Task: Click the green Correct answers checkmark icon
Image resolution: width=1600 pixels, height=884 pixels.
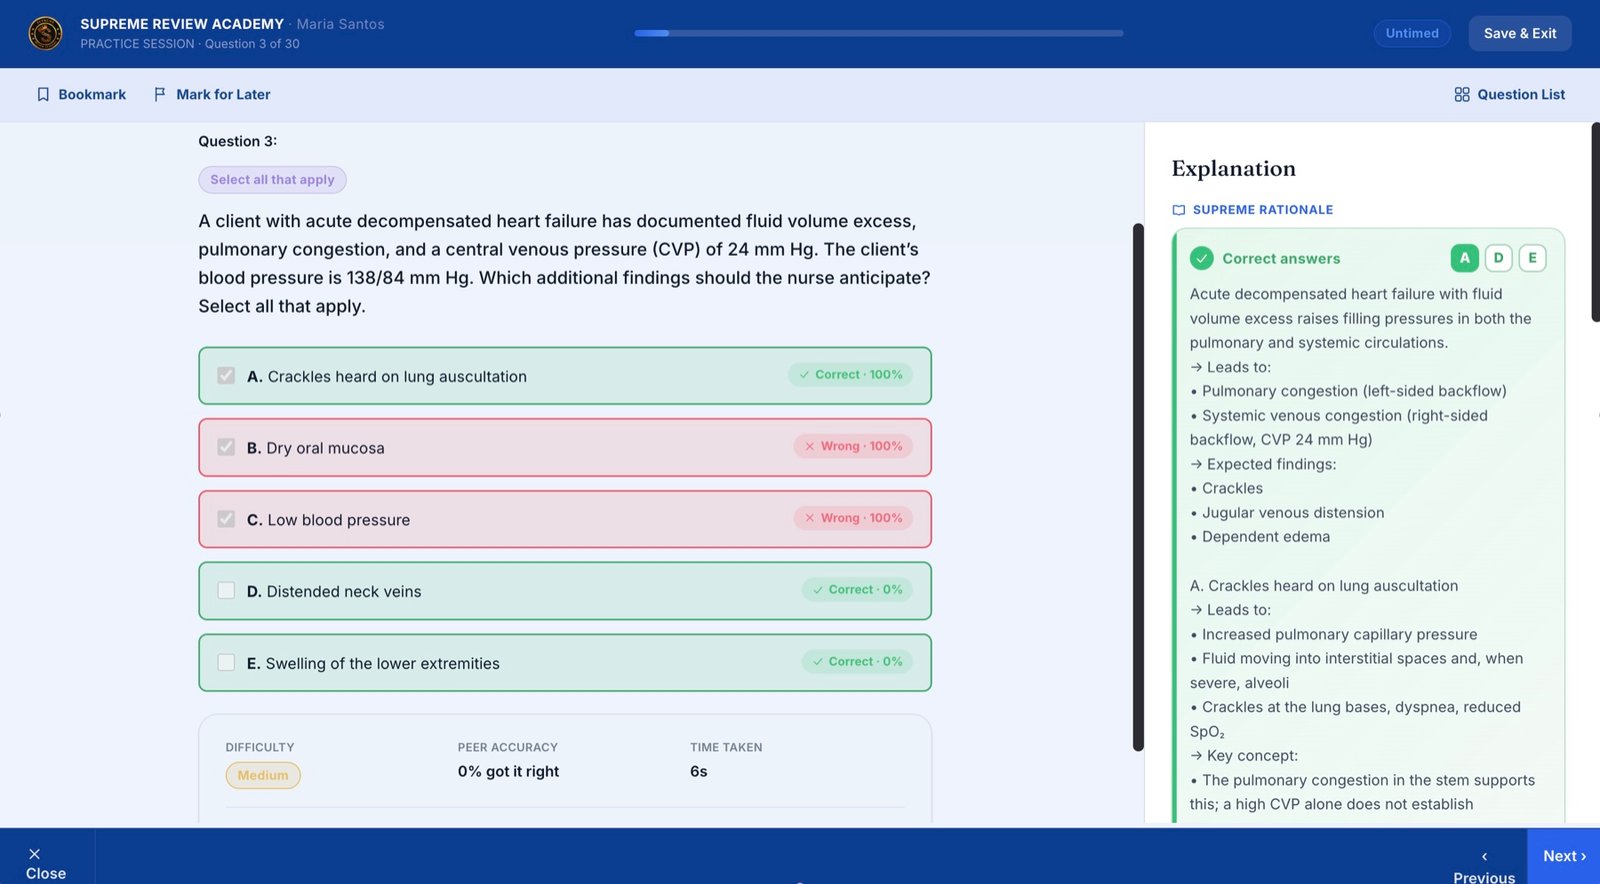Action: click(1202, 258)
